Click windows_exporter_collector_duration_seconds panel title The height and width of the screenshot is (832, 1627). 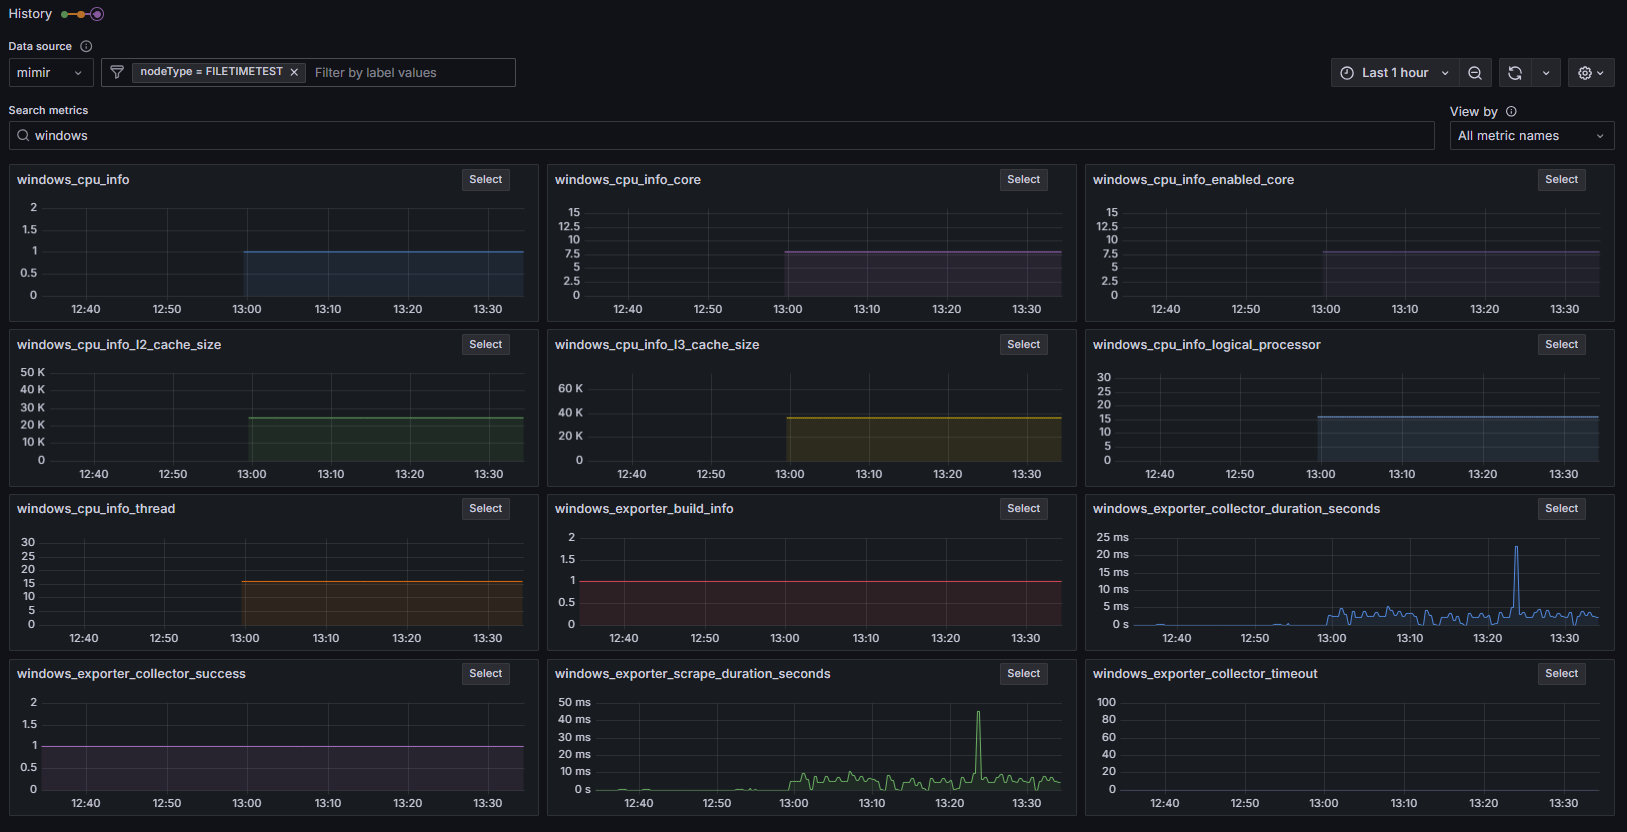(1236, 509)
